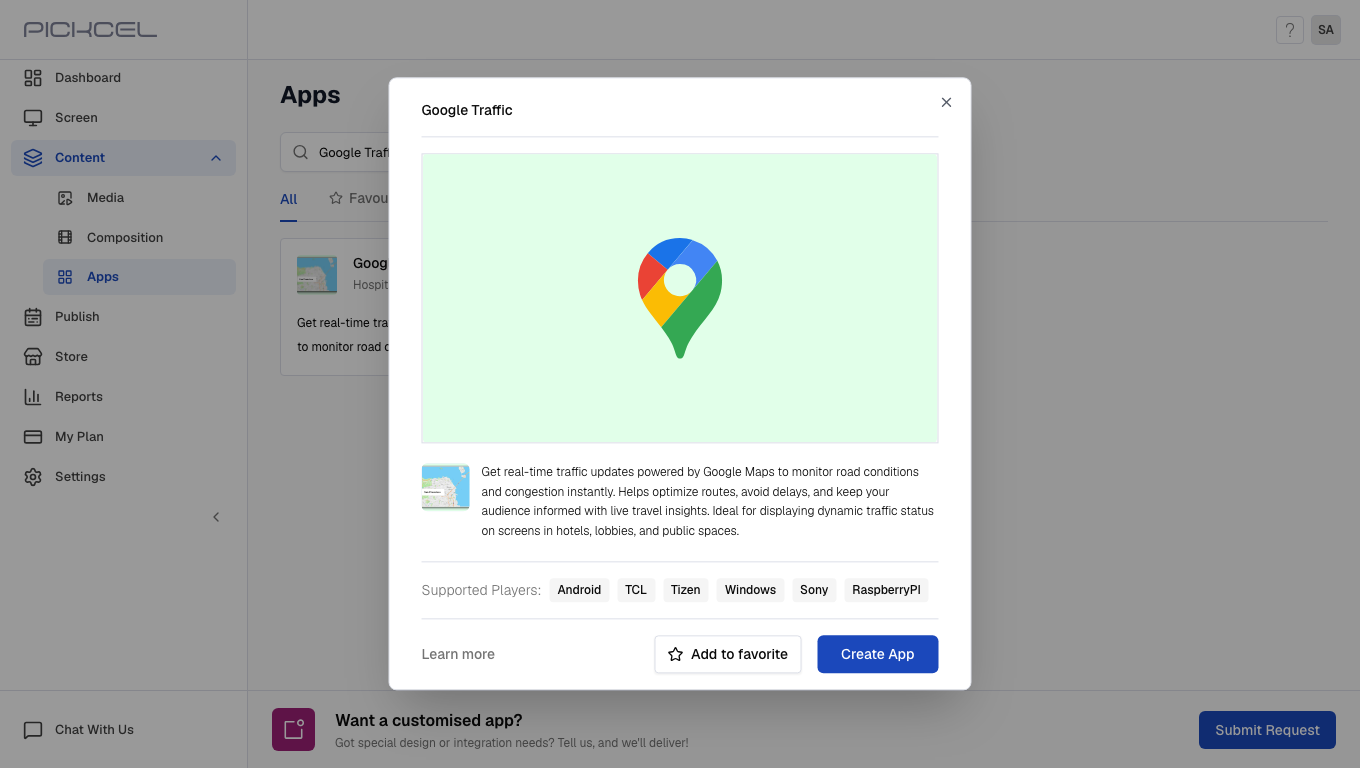Click the Apps grid icon
Screen dimensions: 1360x768
pos(65,277)
